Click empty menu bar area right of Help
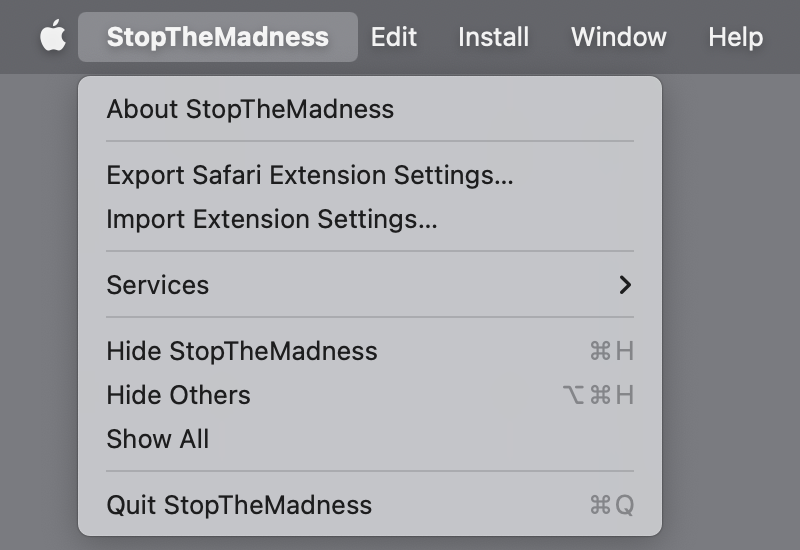Viewport: 800px width, 550px height. (785, 37)
